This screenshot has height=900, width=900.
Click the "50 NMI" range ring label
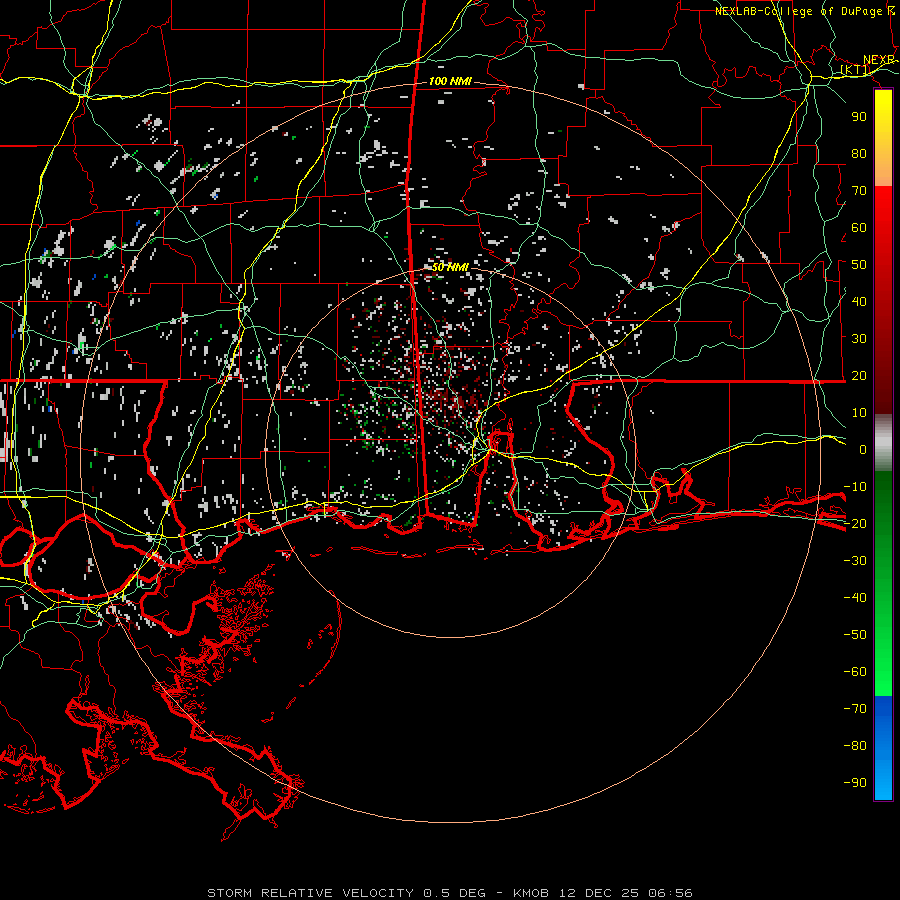(450, 267)
